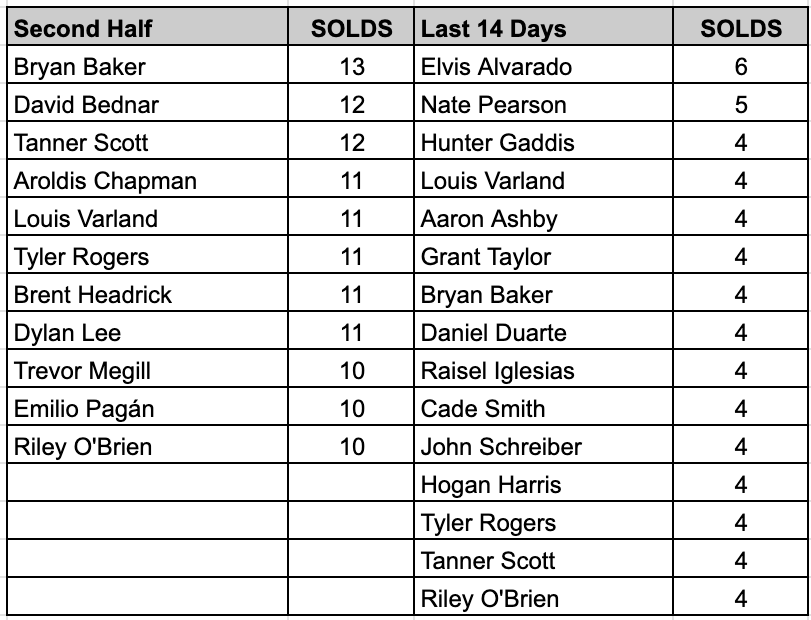The image size is (811, 620).
Task: Click the Raisel Iglesias cell
Action: point(543,369)
